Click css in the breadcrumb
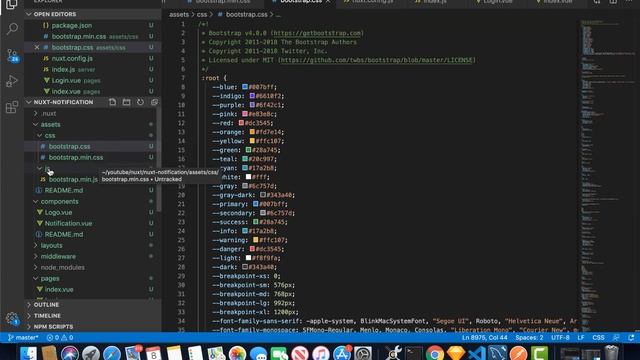The height and width of the screenshot is (360, 640). (x=202, y=14)
